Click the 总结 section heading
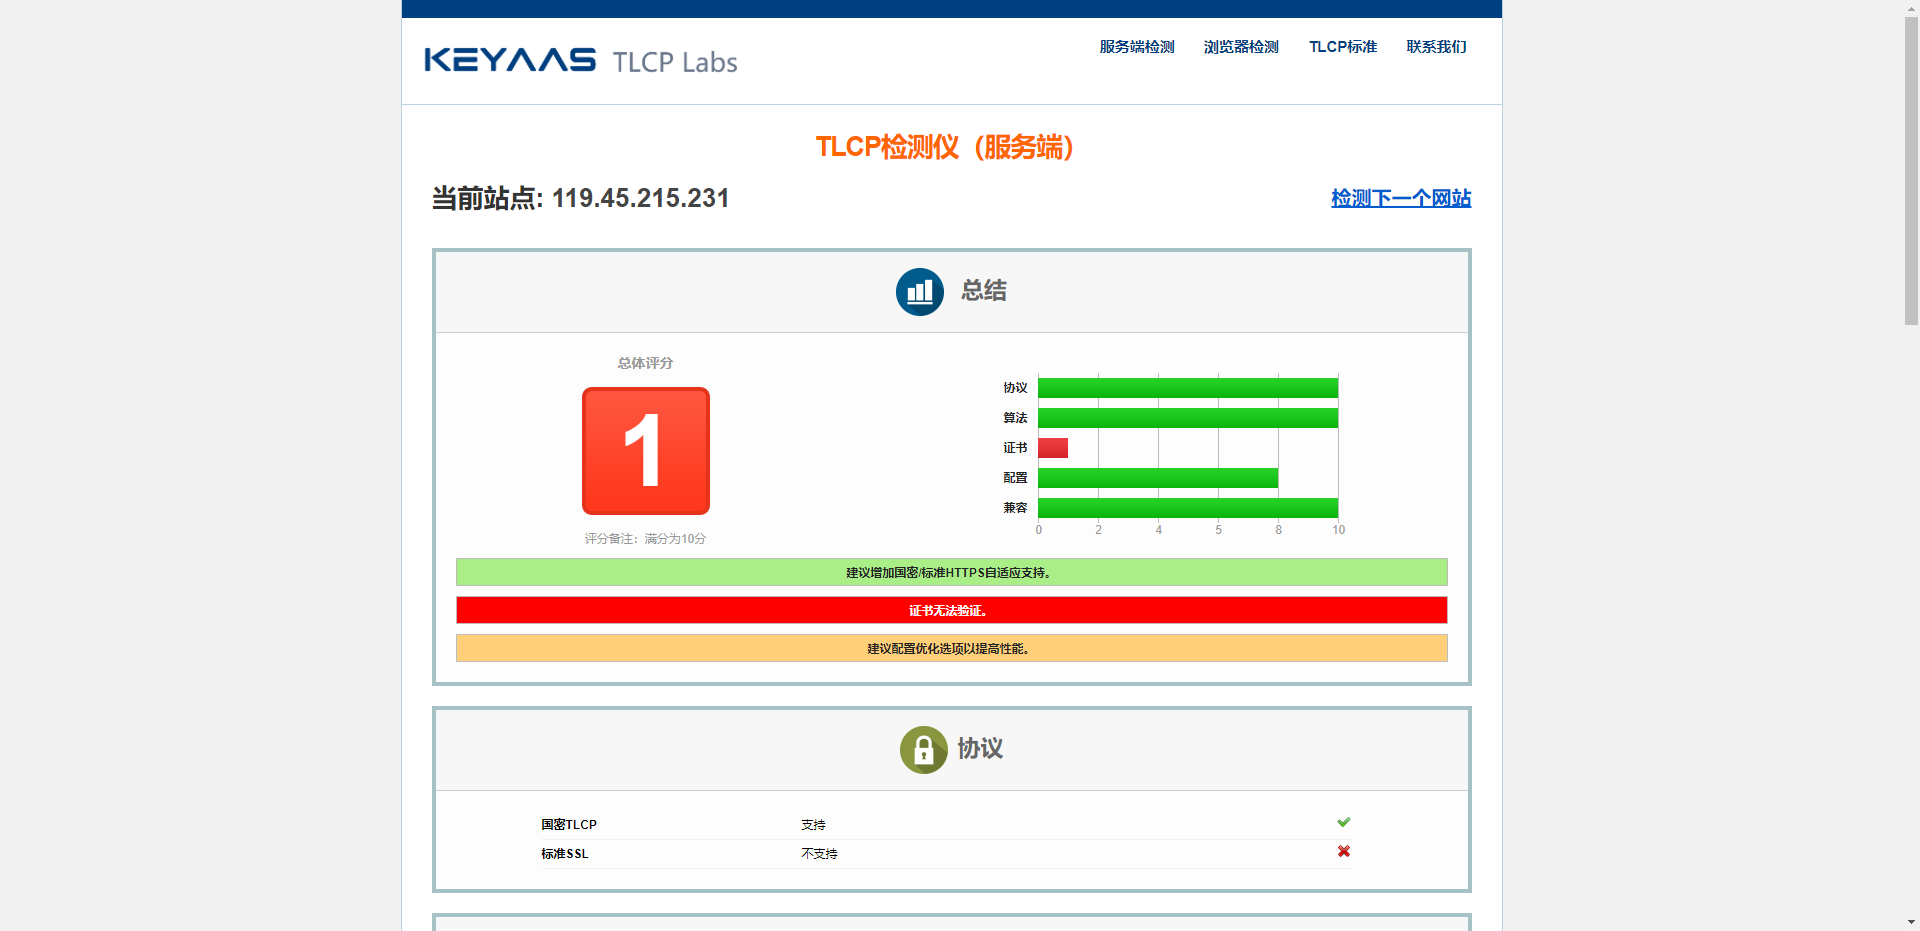Image resolution: width=1920 pixels, height=931 pixels. [x=984, y=291]
